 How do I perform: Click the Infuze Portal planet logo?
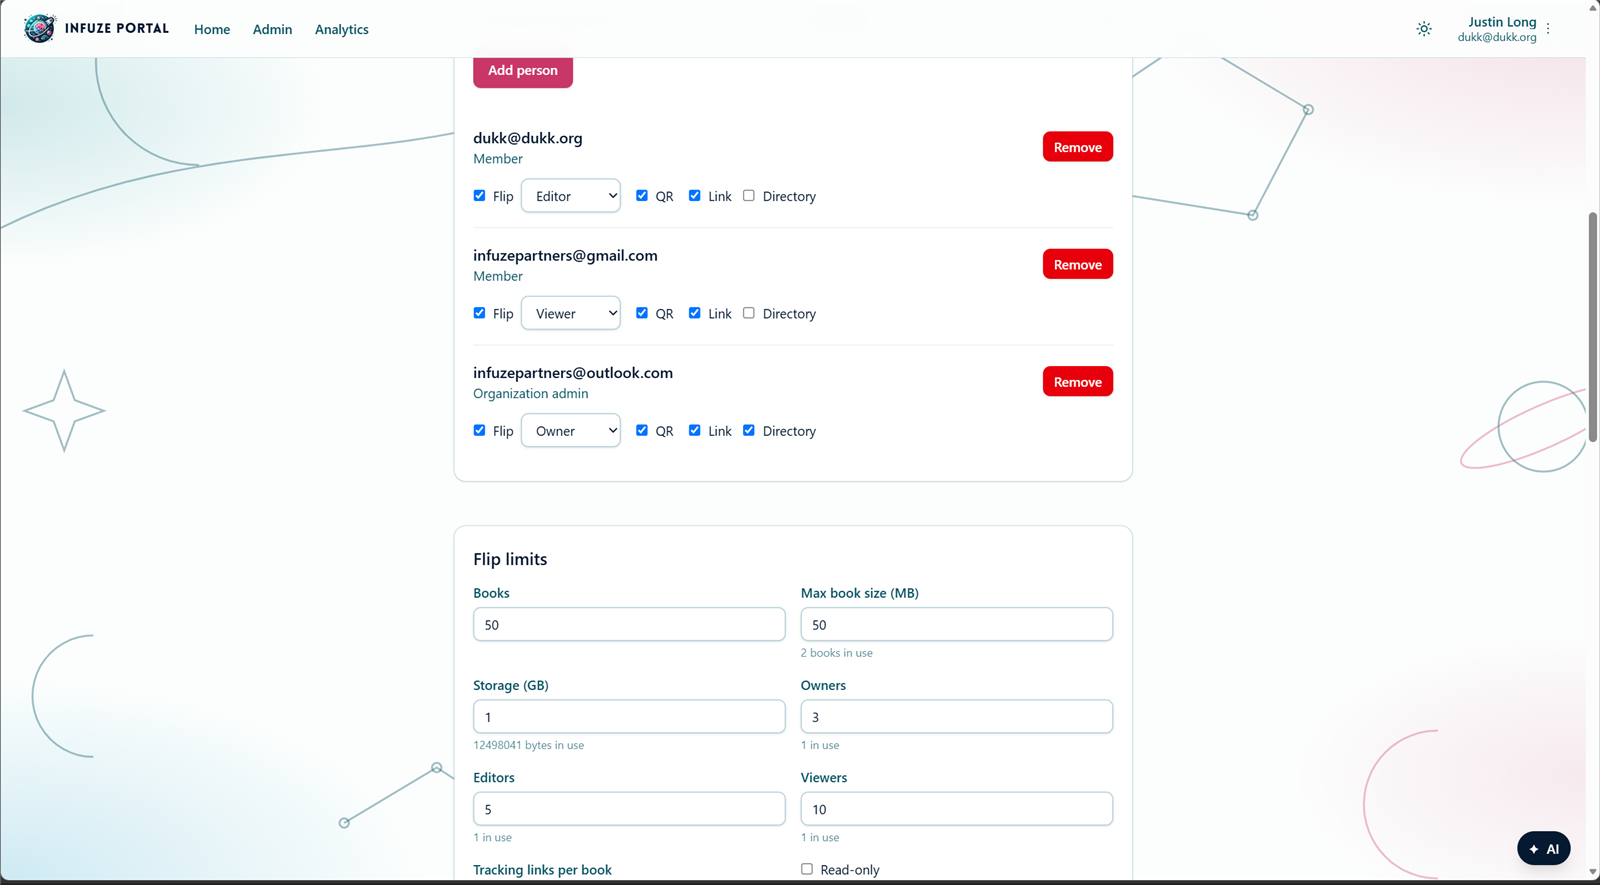click(x=40, y=28)
